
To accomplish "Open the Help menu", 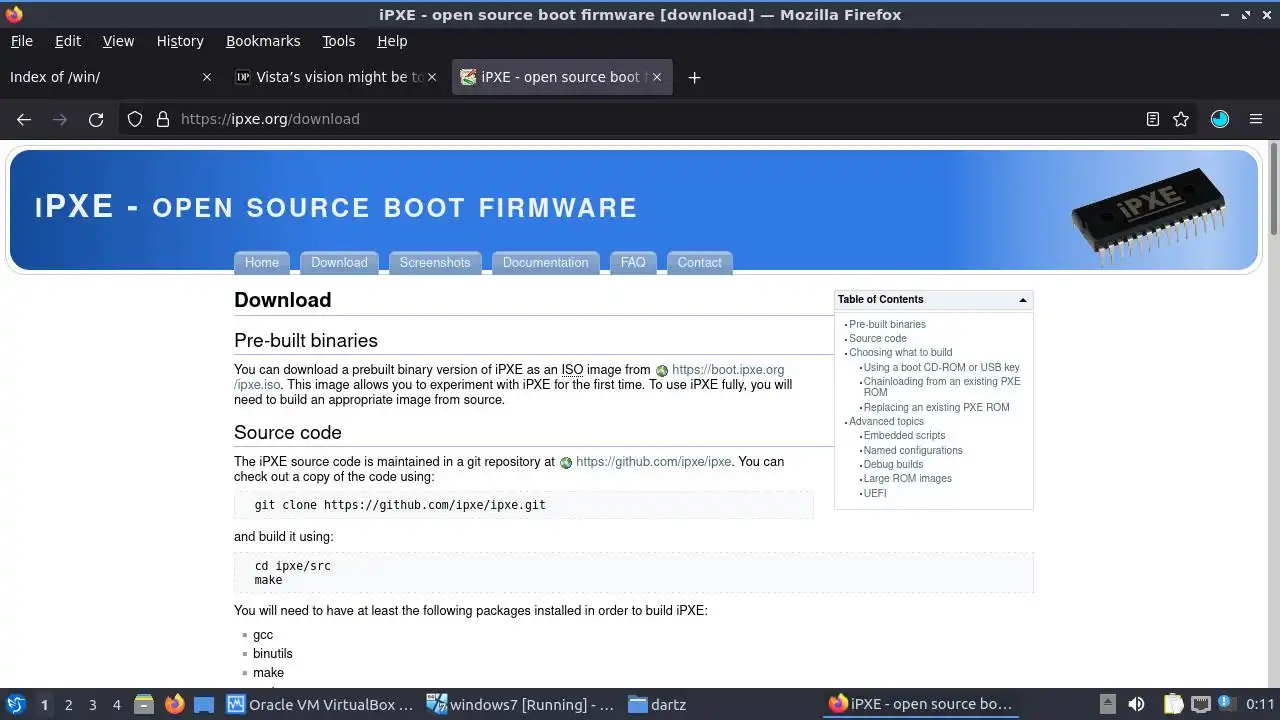I will click(392, 41).
